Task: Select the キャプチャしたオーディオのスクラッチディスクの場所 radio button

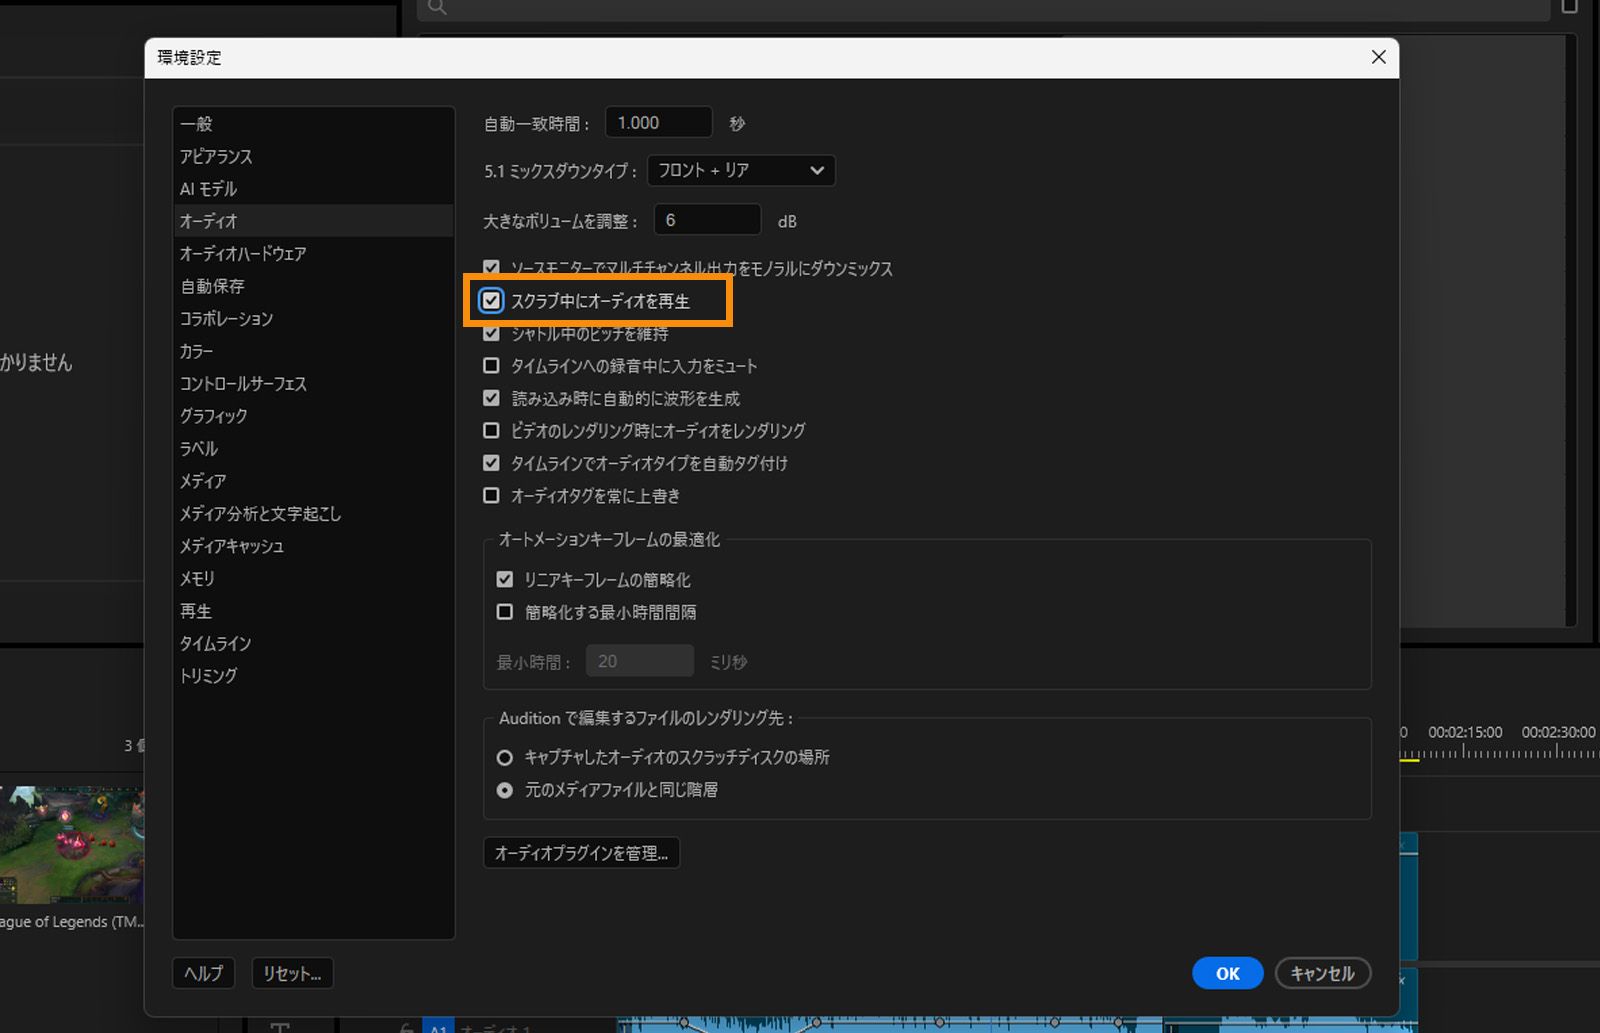Action: coord(504,757)
